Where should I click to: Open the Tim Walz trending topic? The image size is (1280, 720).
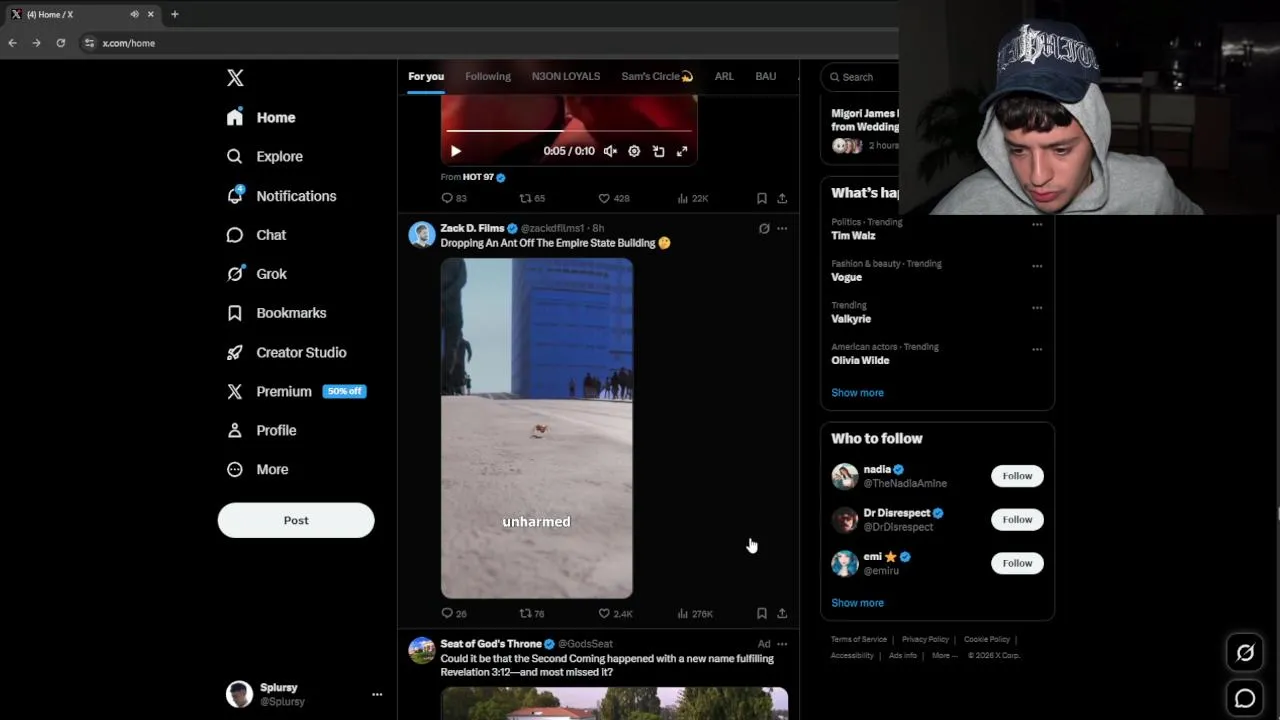pyautogui.click(x=853, y=236)
